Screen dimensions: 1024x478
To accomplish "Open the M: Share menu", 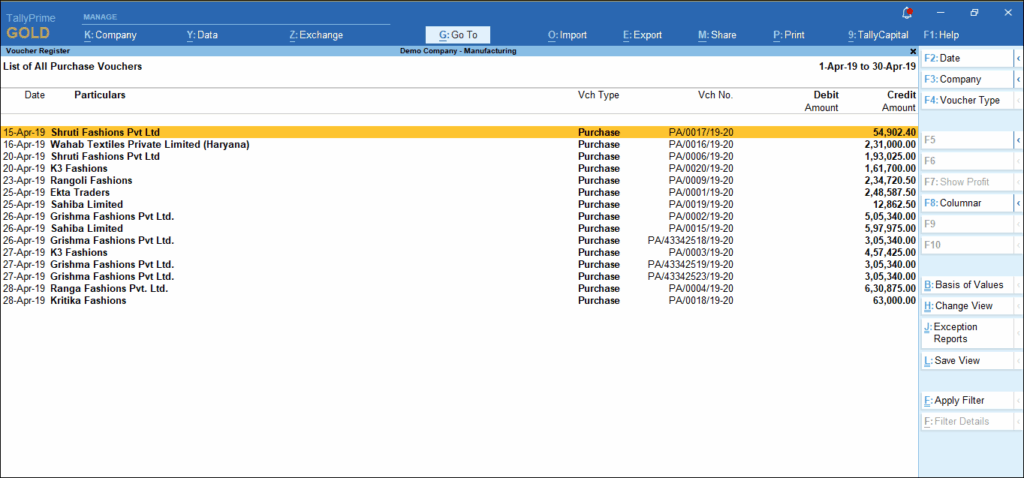I will pyautogui.click(x=717, y=35).
